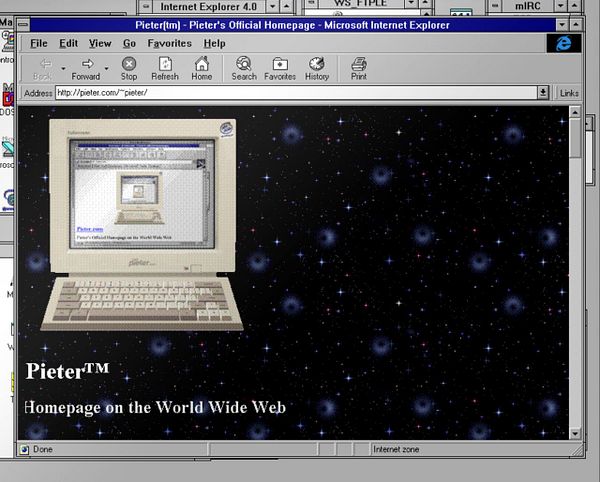This screenshot has width=600, height=482.
Task: Click the Internet Explorer 4.0 group title
Action: coord(209,7)
